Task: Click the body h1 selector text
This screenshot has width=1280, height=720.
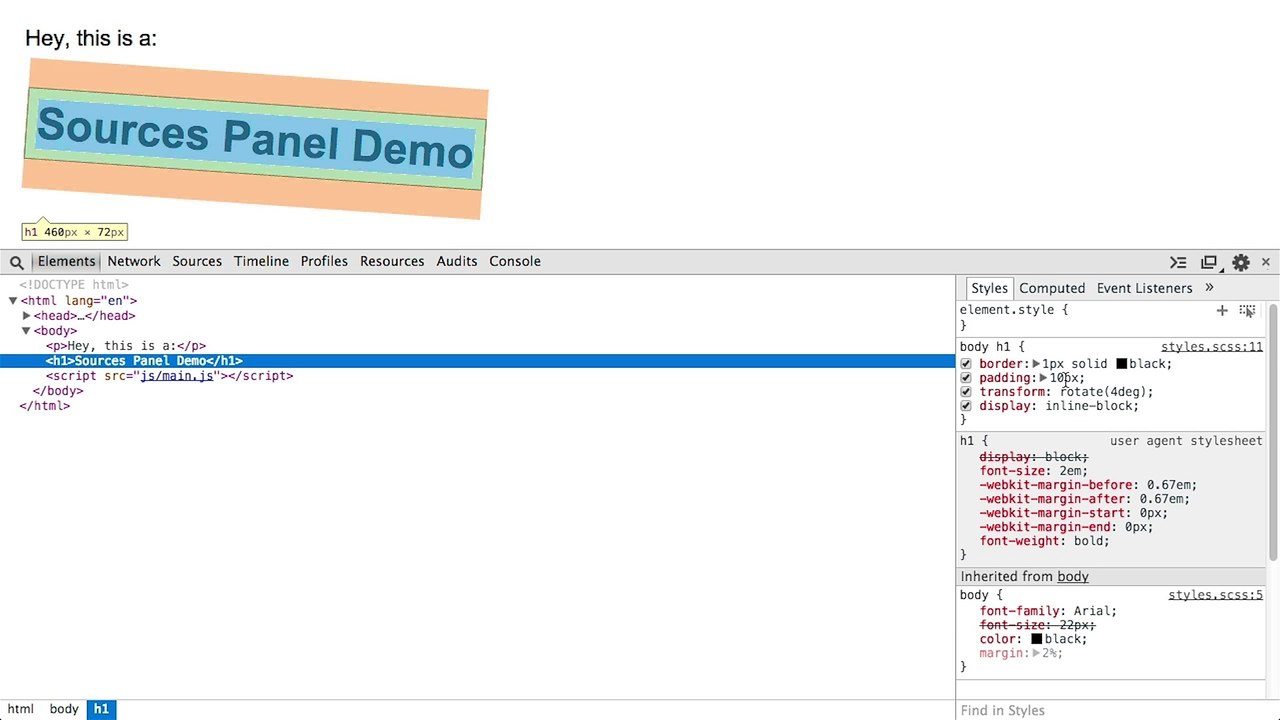Action: point(984,347)
